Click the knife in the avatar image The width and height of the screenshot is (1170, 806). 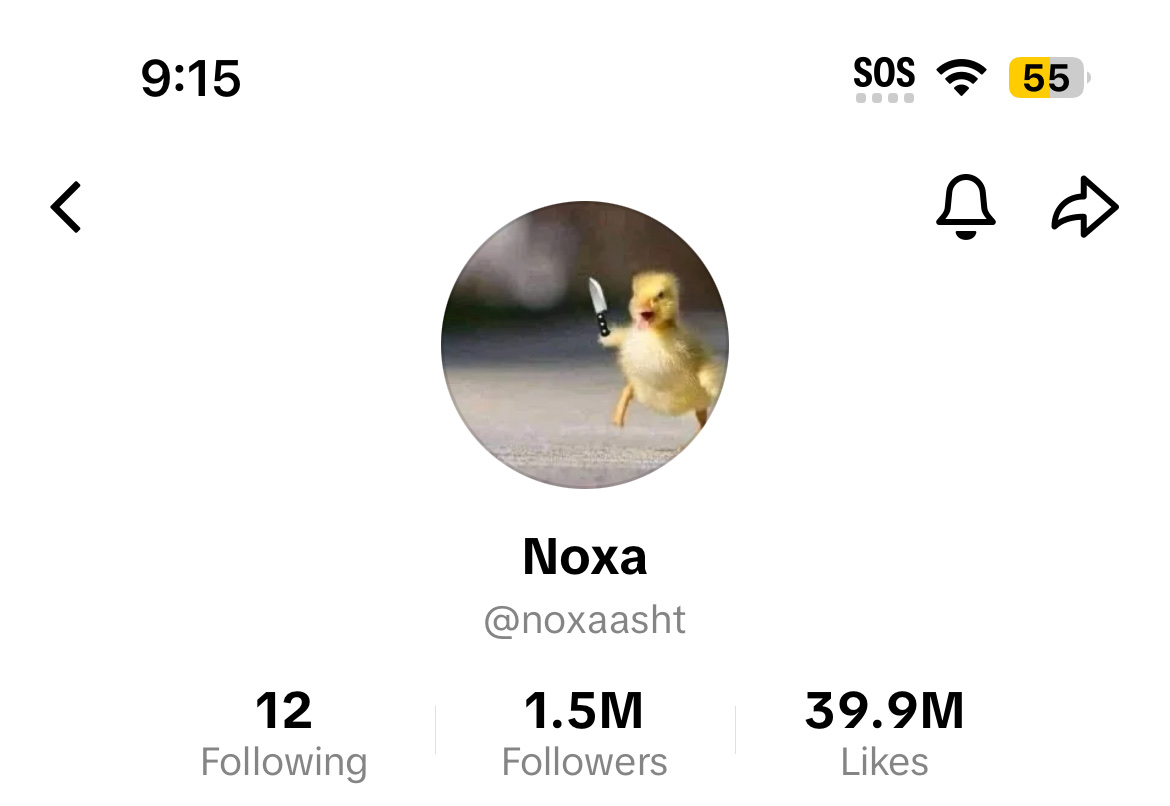point(599,306)
